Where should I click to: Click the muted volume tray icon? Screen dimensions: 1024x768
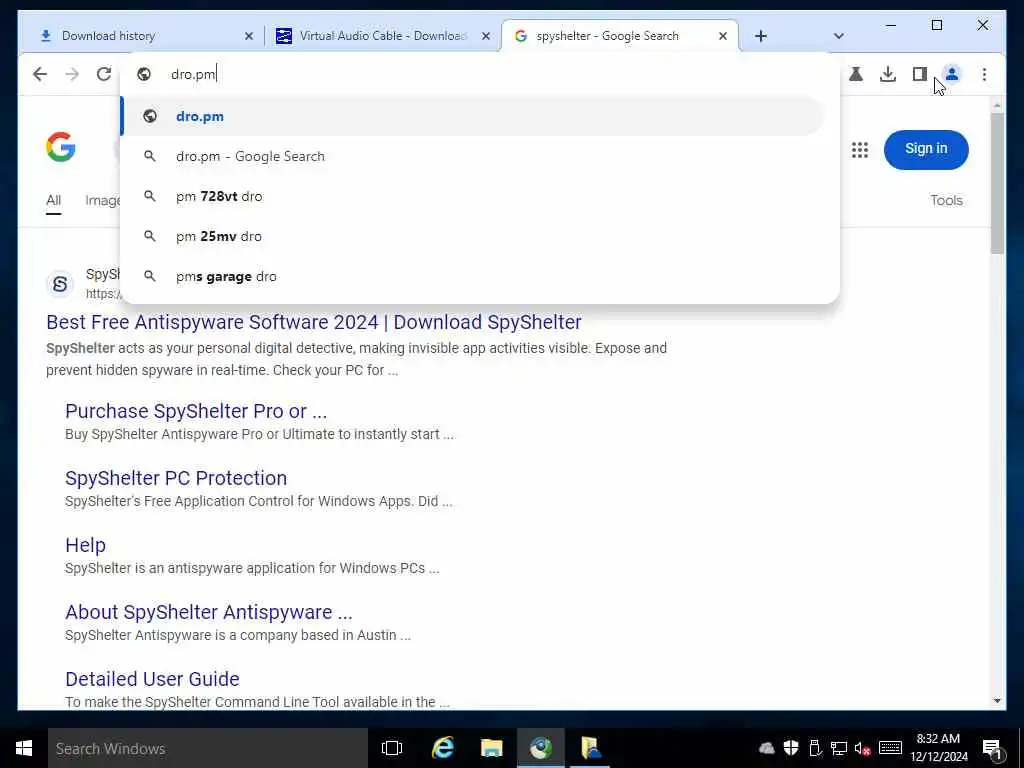[x=863, y=748]
